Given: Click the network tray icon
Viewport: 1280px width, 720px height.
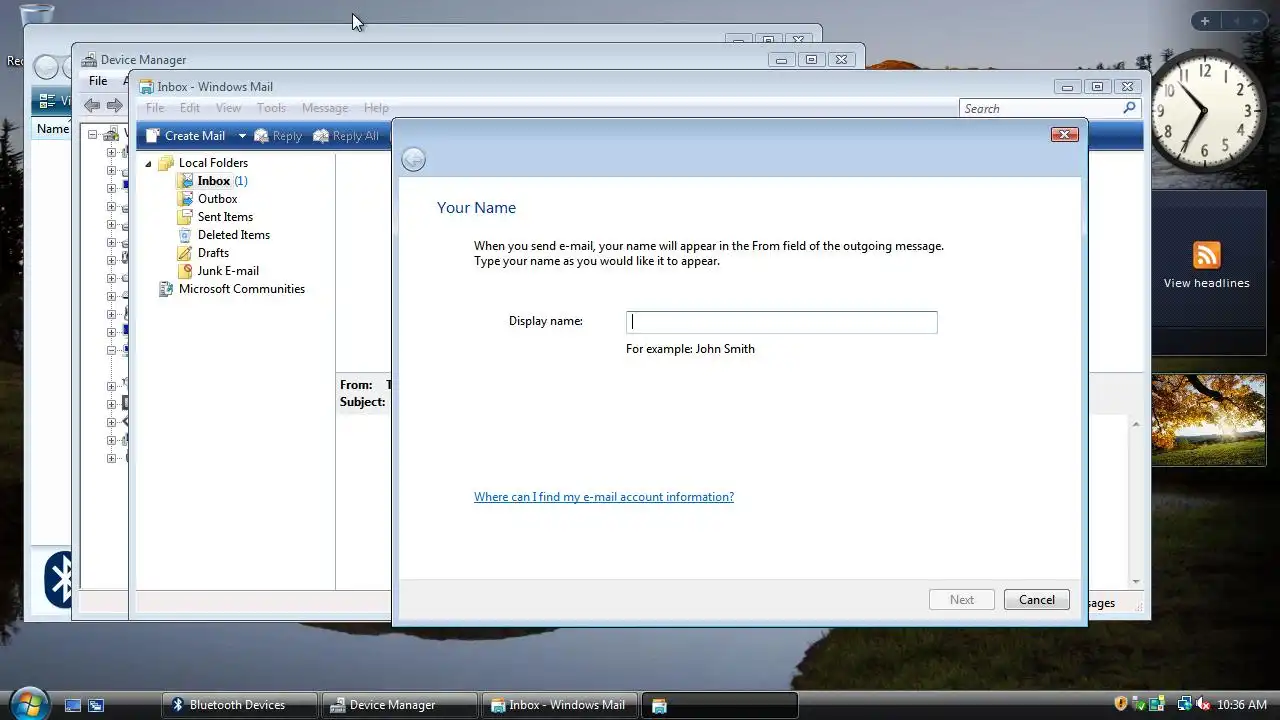Looking at the screenshot, I should coord(1184,704).
